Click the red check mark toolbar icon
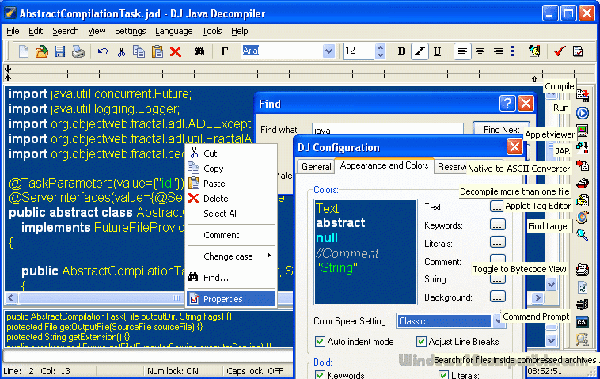Image resolution: width=600 pixels, height=379 pixels. (x=559, y=51)
